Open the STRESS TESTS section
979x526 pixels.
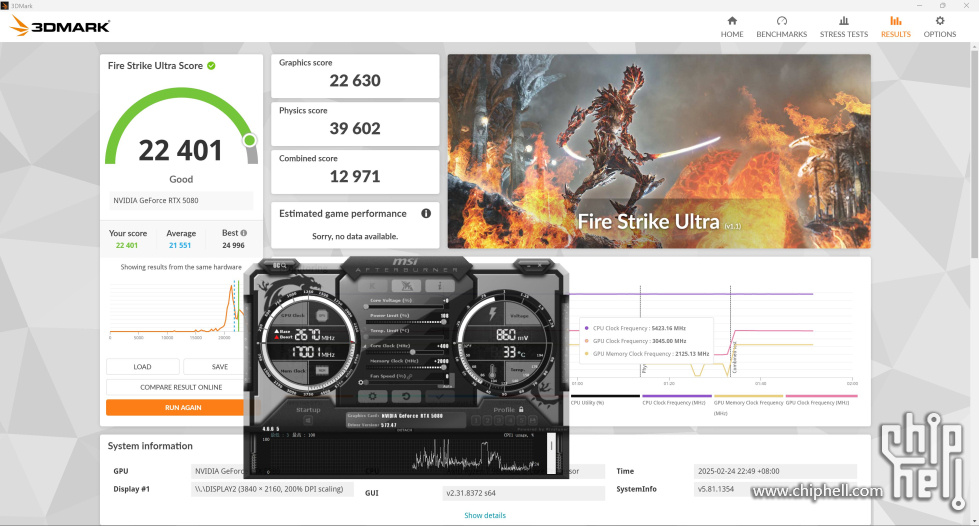click(844, 27)
